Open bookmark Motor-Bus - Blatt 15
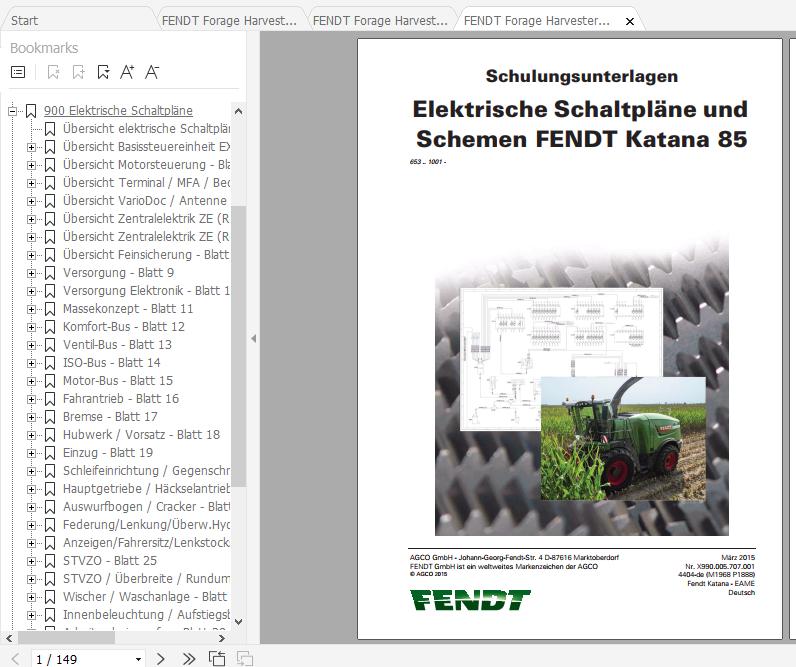Screen dimensions: 796x667 point(118,381)
